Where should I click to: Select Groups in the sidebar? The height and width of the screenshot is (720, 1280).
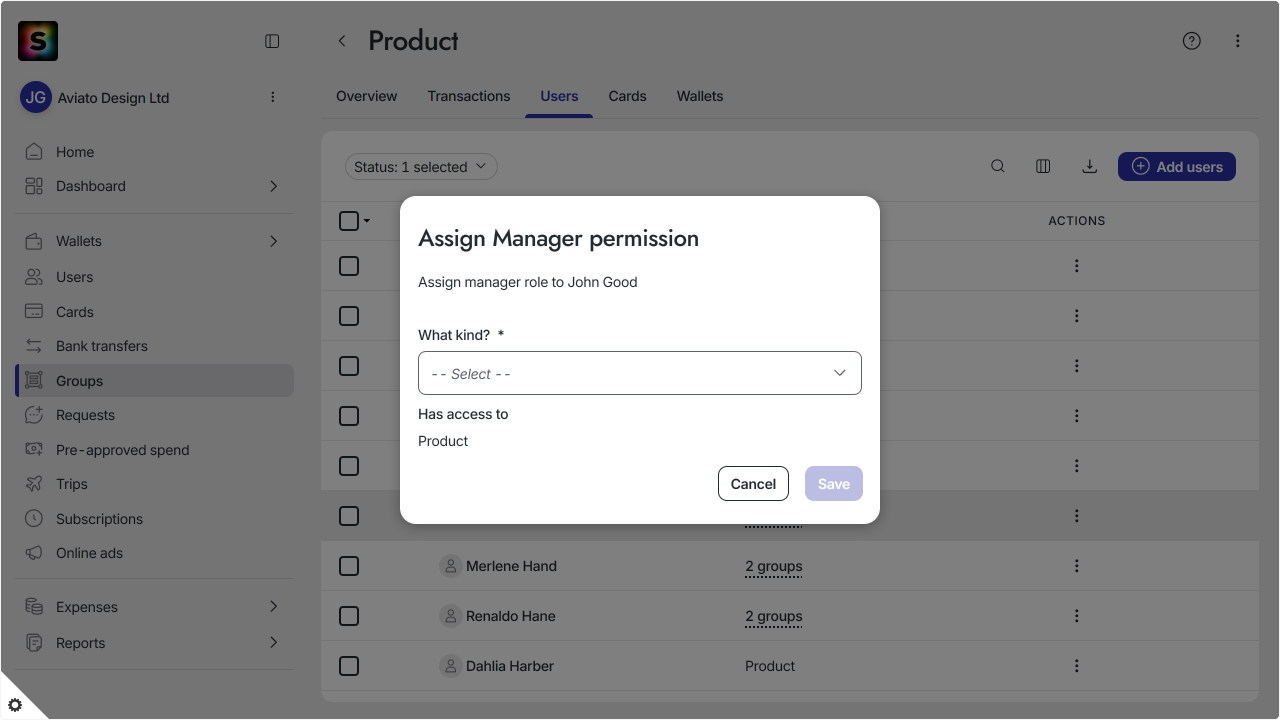tap(155, 381)
